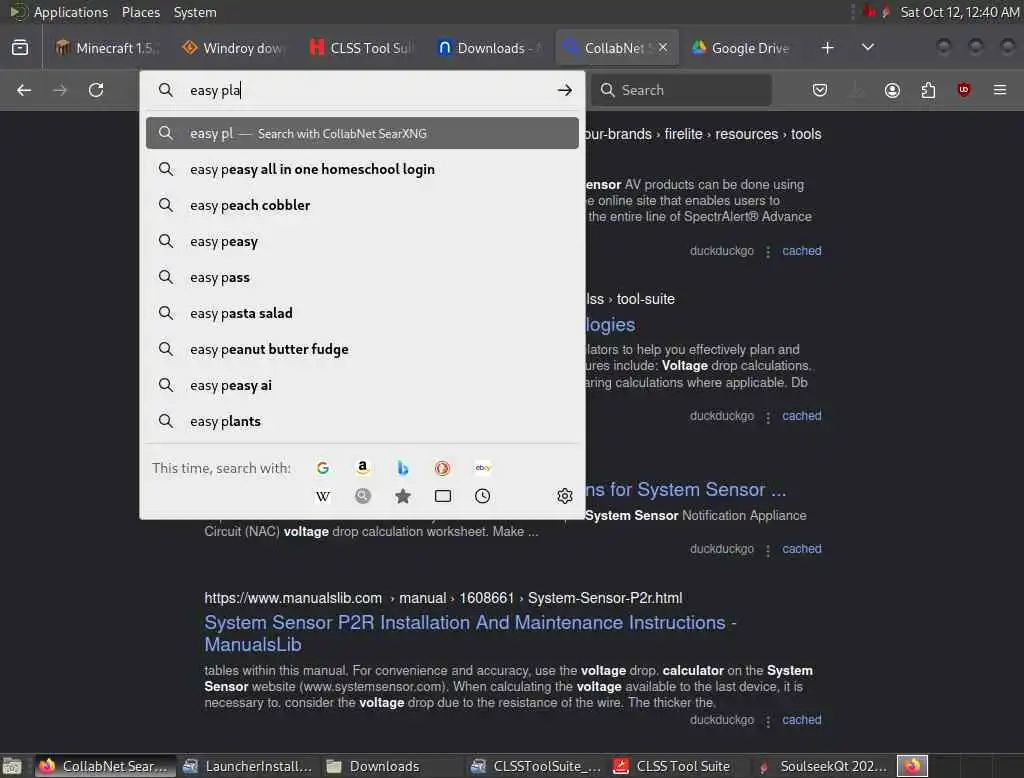
Task: Click the manualslib.com result URL
Action: (443, 598)
